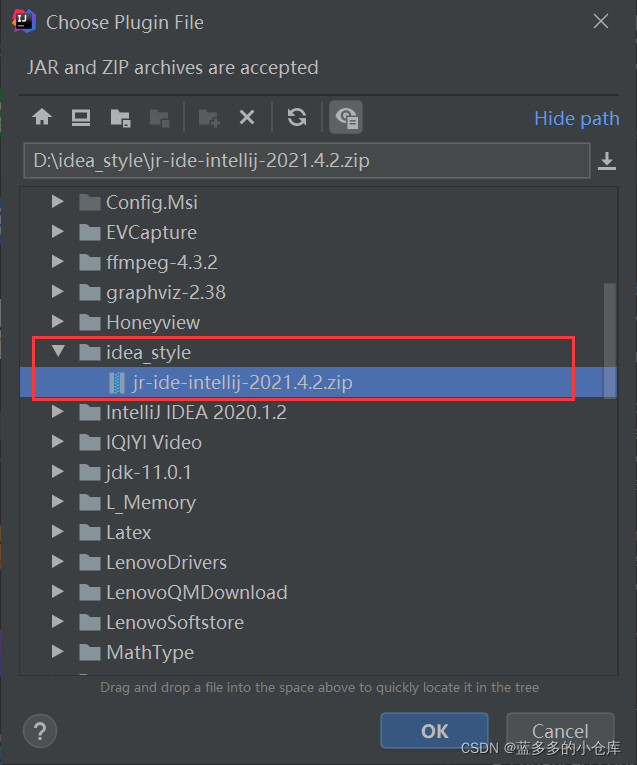Expand the L_Memory folder arrow
This screenshot has height=765, width=637.
pos(58,502)
